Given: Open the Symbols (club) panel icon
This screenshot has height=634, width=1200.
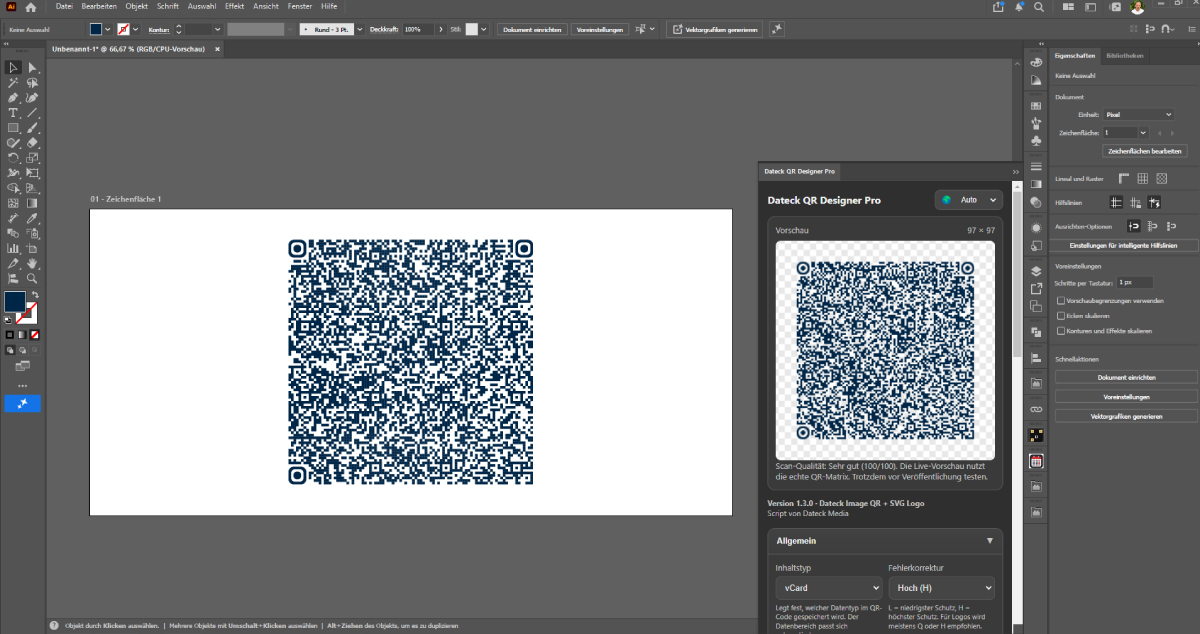Looking at the screenshot, I should point(1036,141).
